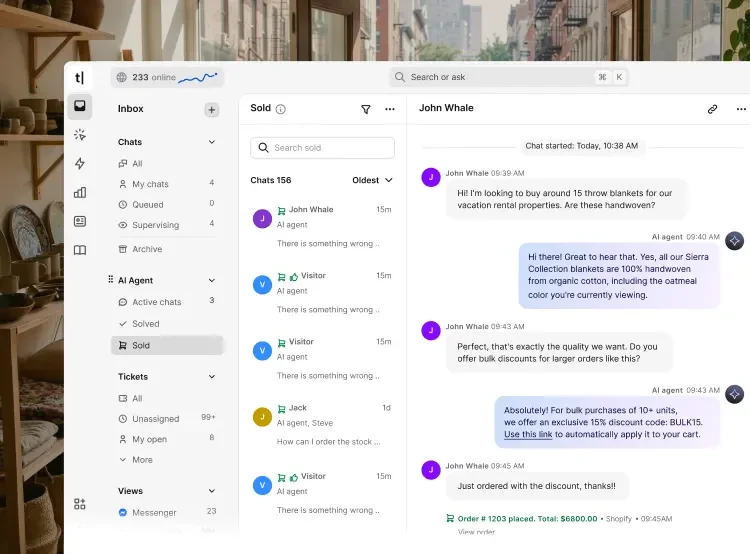The height and width of the screenshot is (554, 750).
Task: Open three-dot menu in John Whale chat header
Action: [x=741, y=109]
